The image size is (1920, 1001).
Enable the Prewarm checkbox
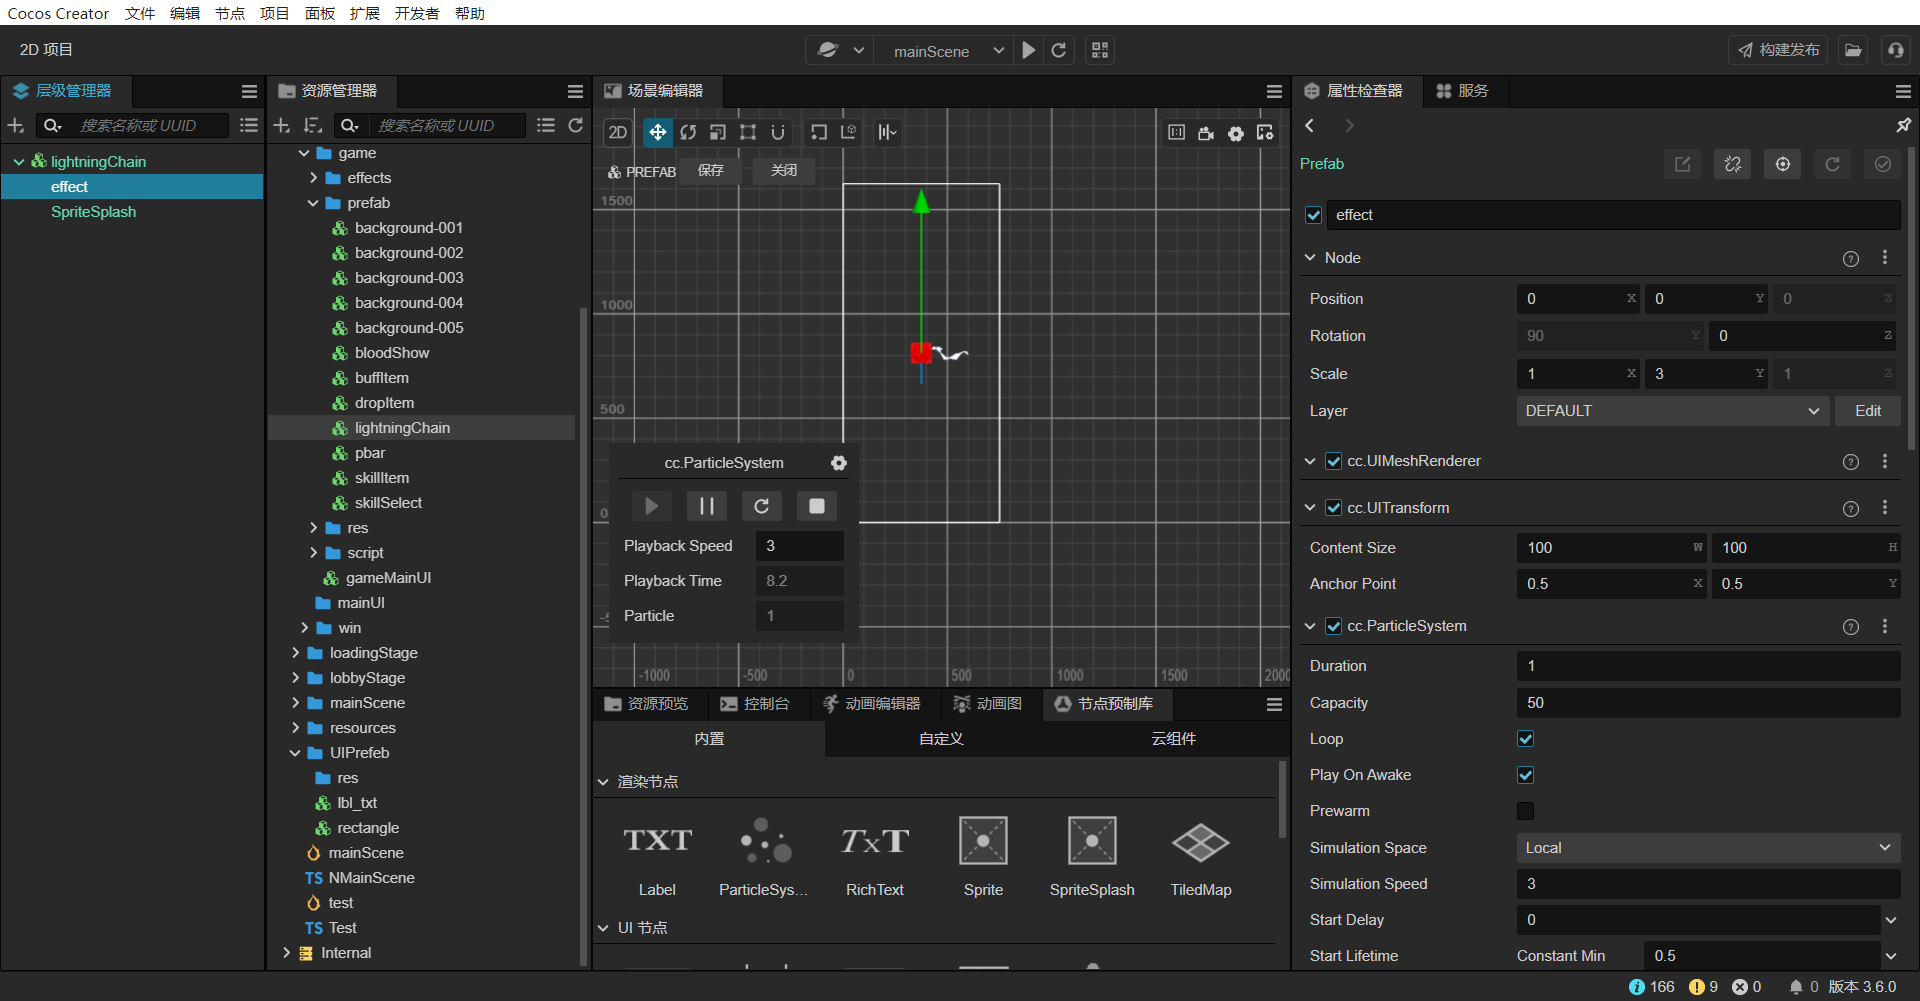(x=1526, y=811)
